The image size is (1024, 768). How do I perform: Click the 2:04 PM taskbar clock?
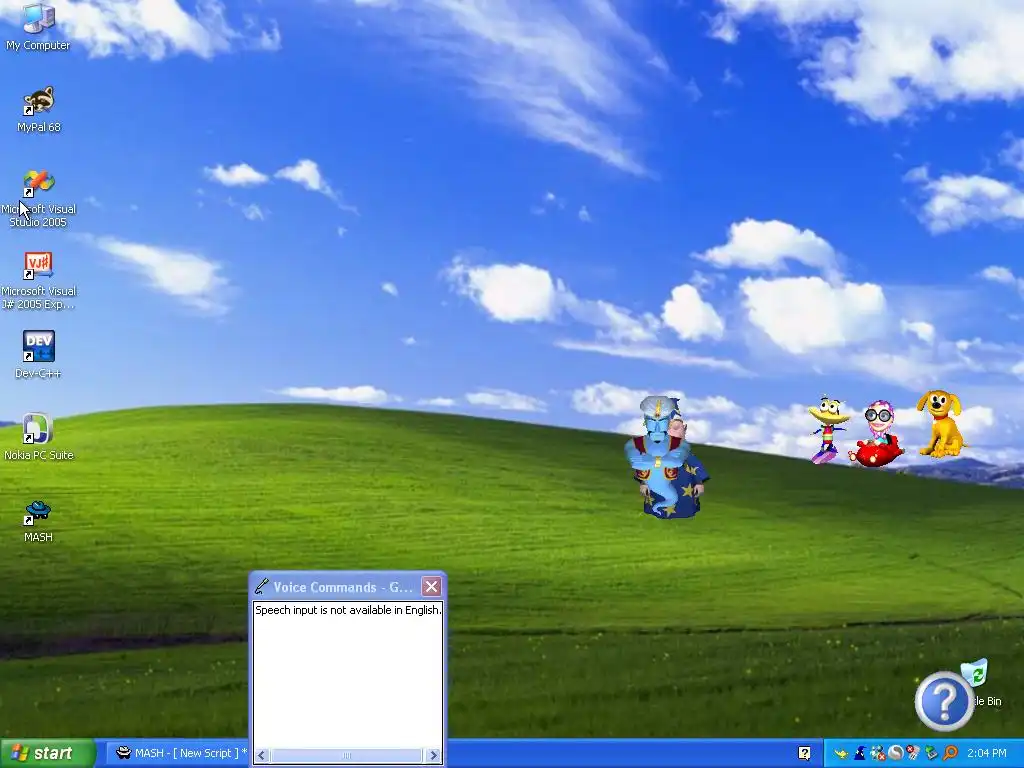point(987,753)
